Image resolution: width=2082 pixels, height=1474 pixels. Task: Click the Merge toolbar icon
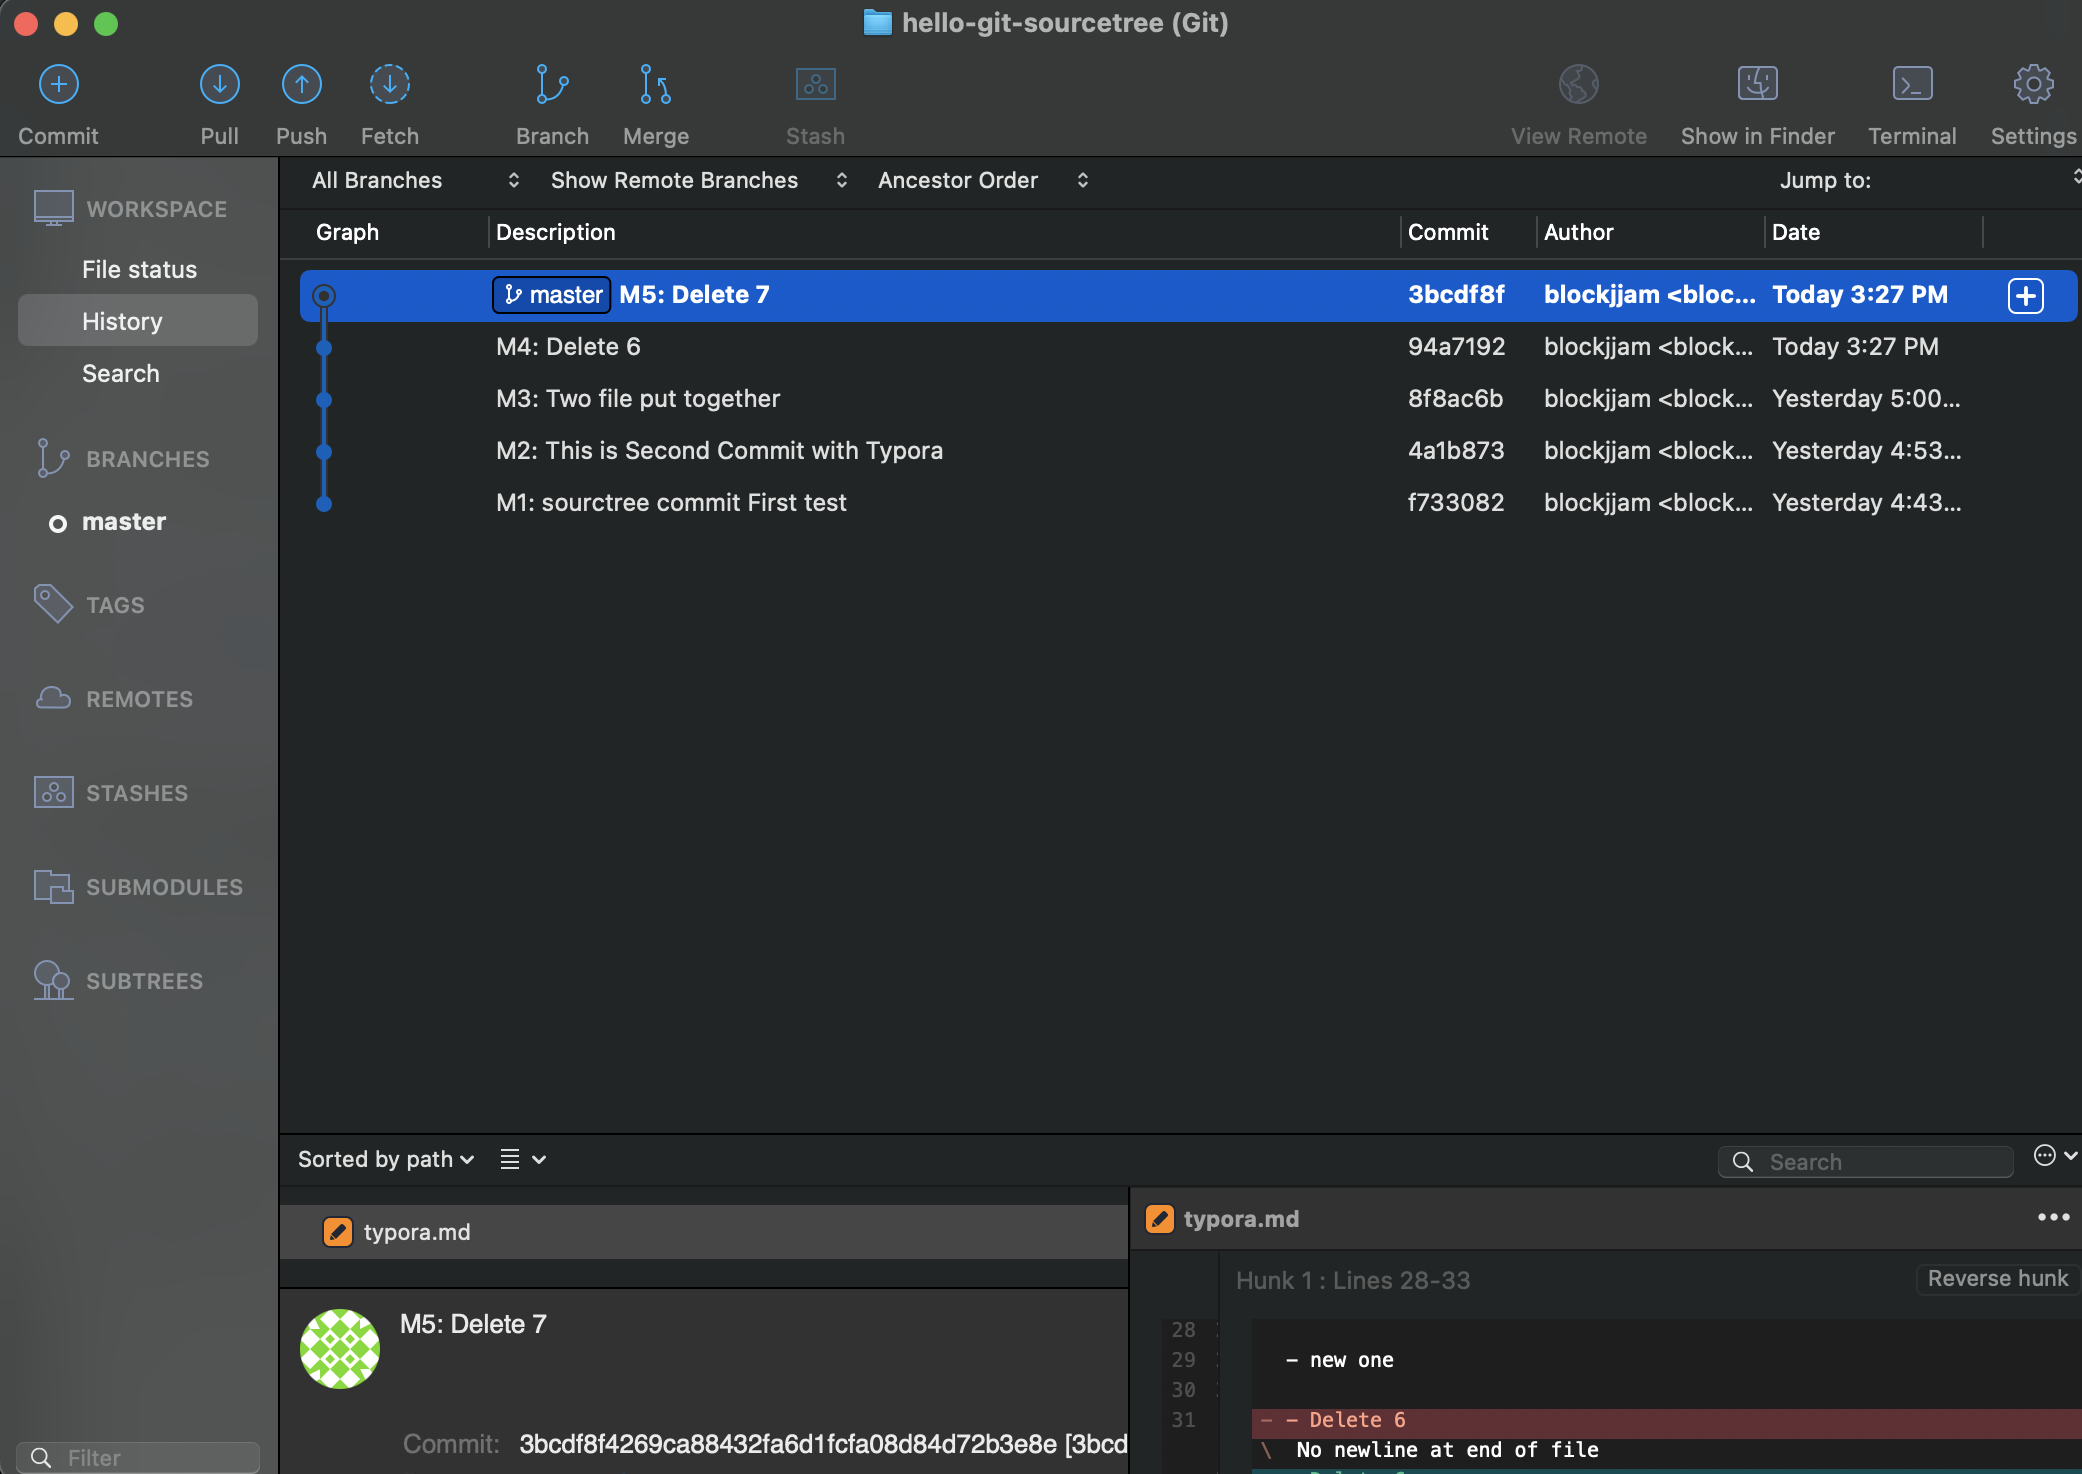point(655,85)
